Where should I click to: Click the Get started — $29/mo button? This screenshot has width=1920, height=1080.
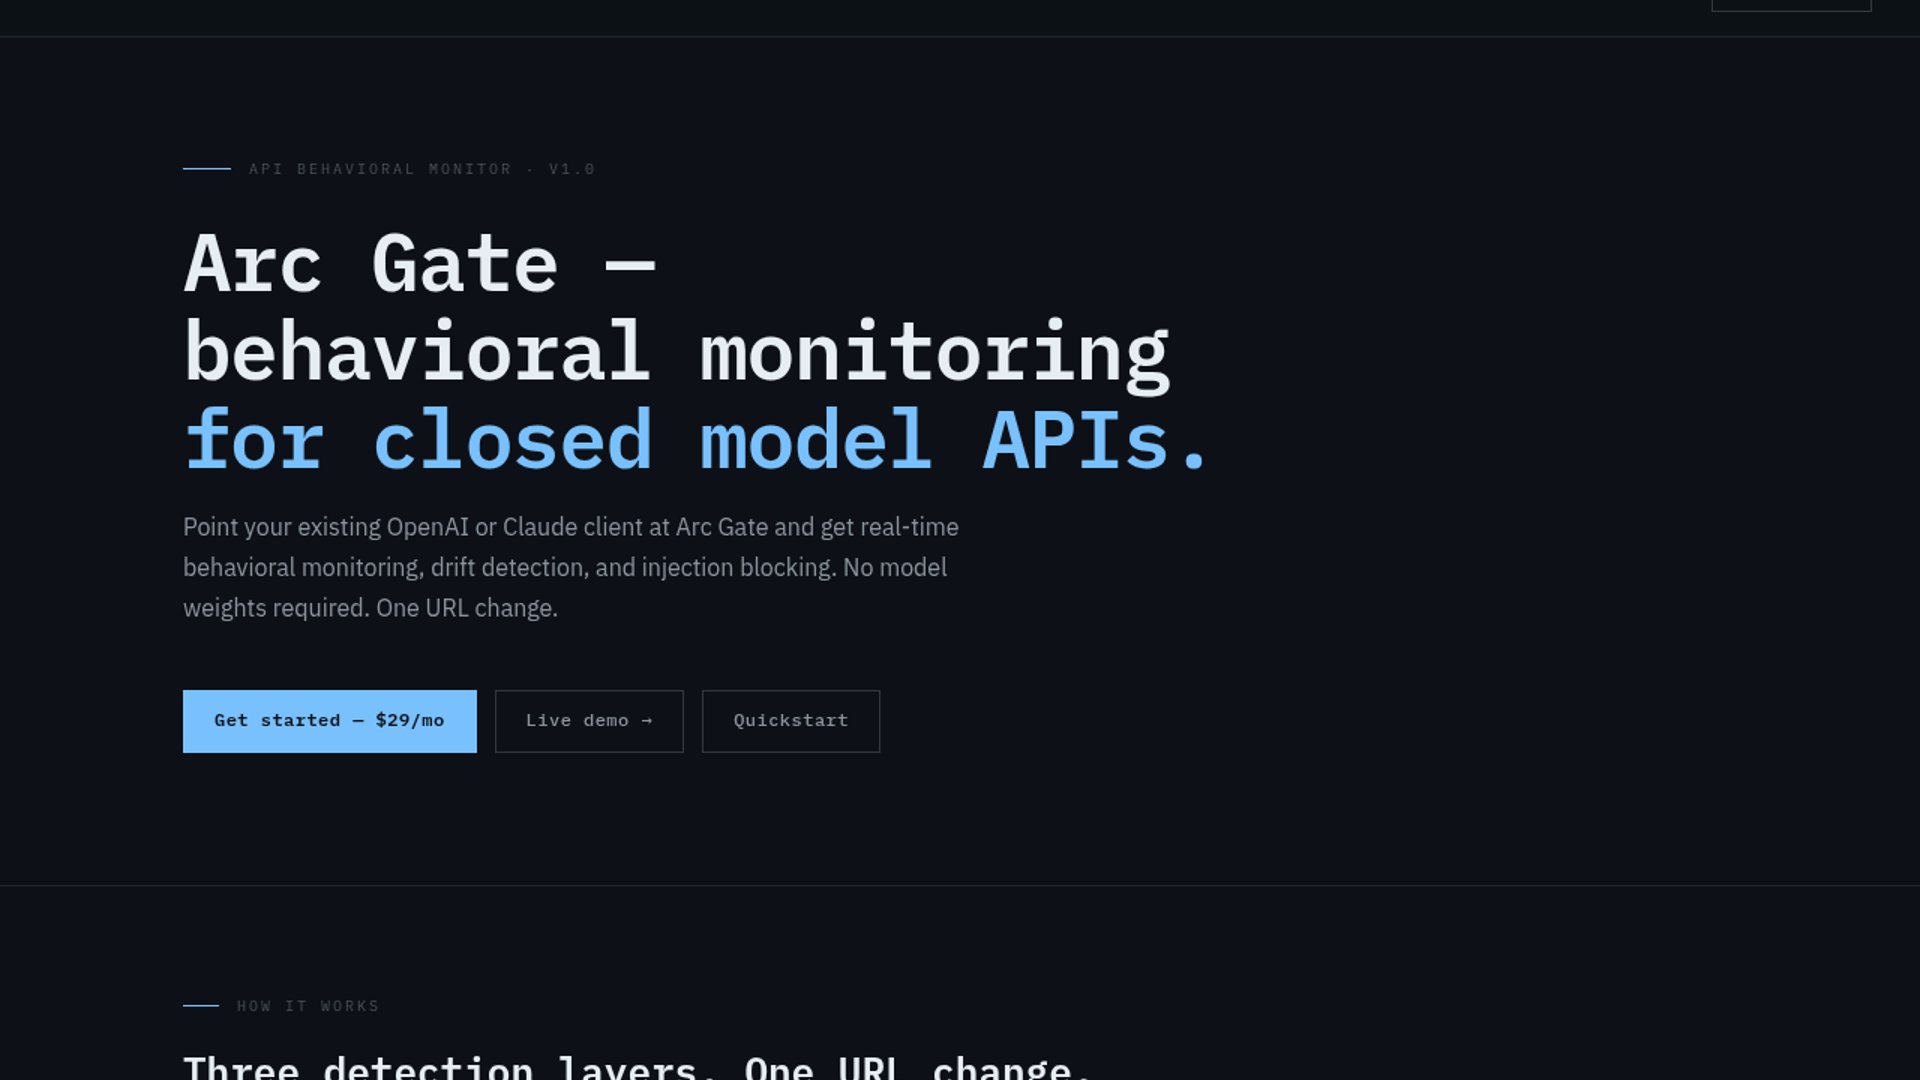tap(329, 721)
